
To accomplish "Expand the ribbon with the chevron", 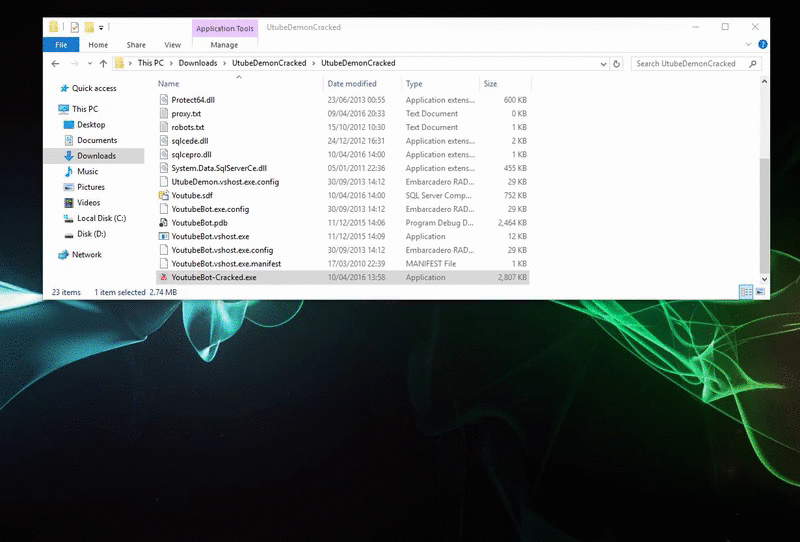I will point(748,44).
